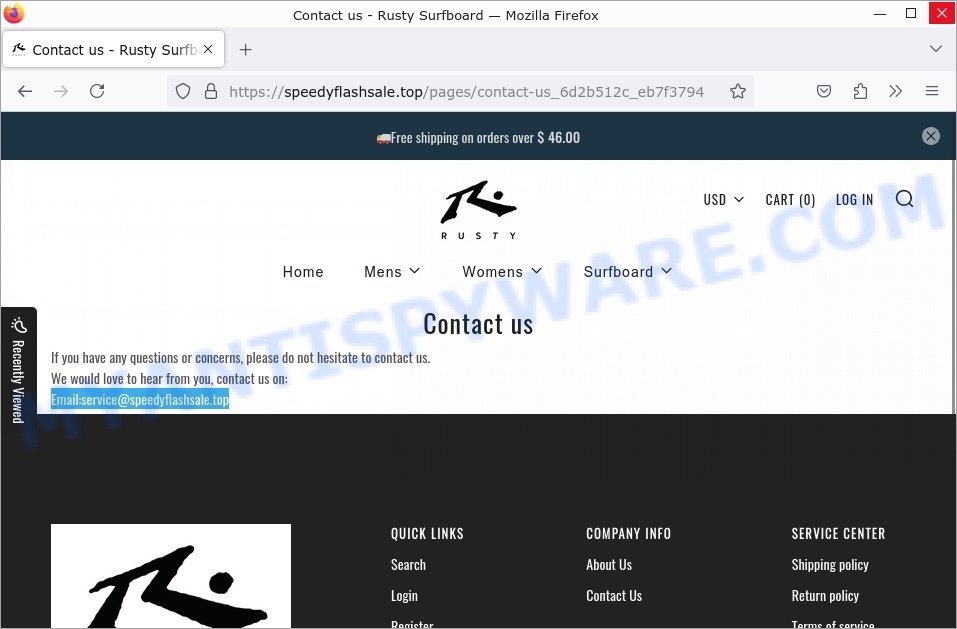Click the free shipping announcement text

(x=478, y=137)
